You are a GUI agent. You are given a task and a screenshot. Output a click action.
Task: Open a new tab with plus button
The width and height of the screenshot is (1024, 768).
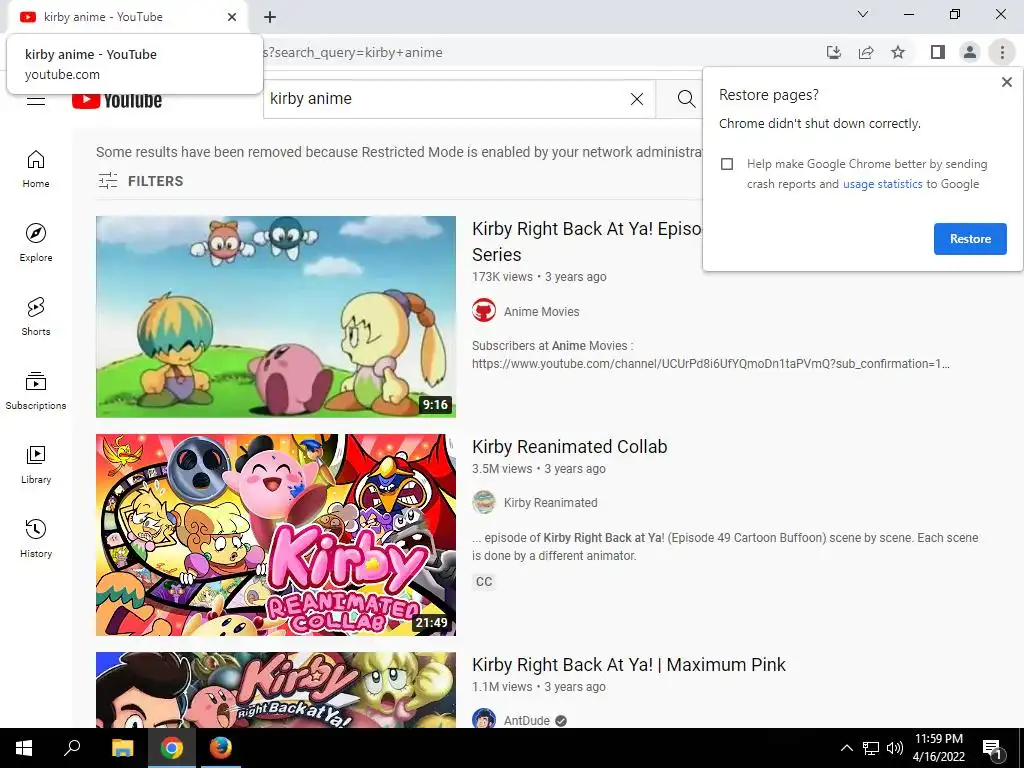[270, 18]
